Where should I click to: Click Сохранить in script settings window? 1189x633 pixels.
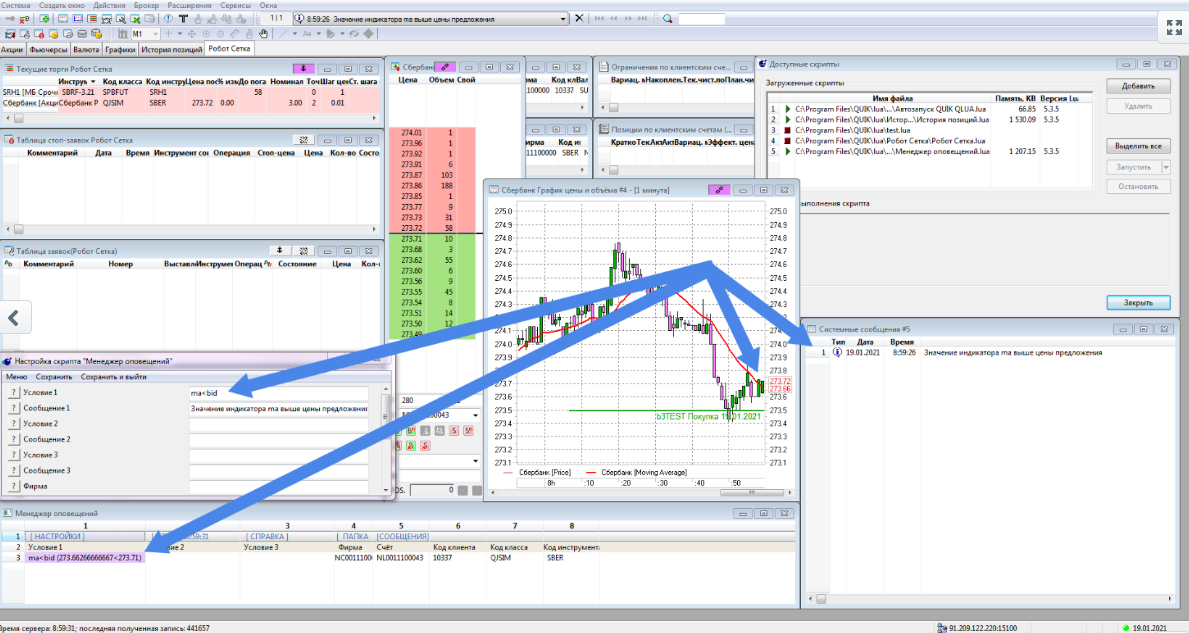click(54, 377)
